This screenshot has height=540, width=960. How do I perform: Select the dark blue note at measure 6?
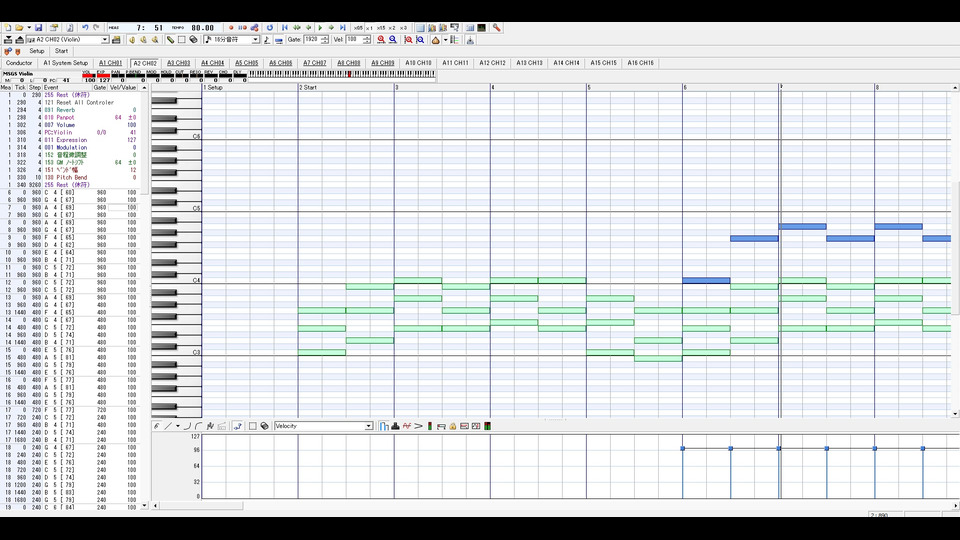706,280
